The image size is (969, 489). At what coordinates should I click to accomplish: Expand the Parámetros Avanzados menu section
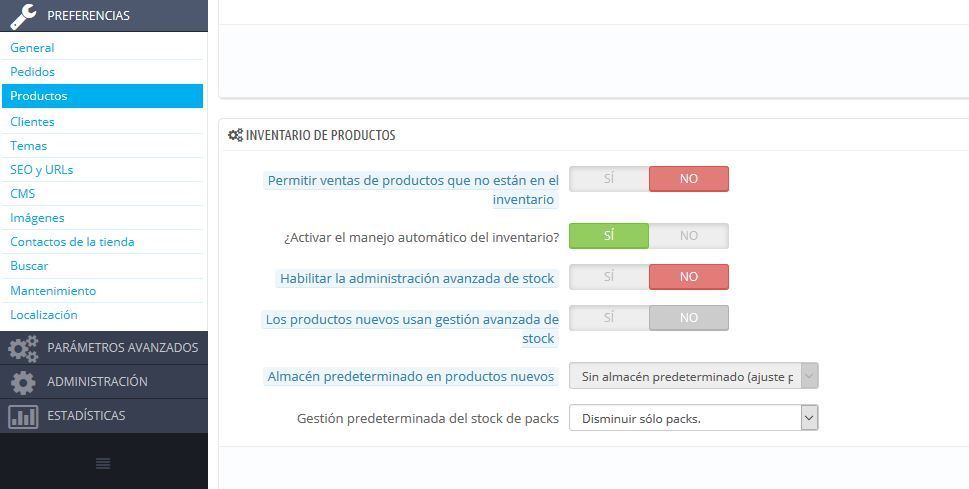(x=104, y=348)
